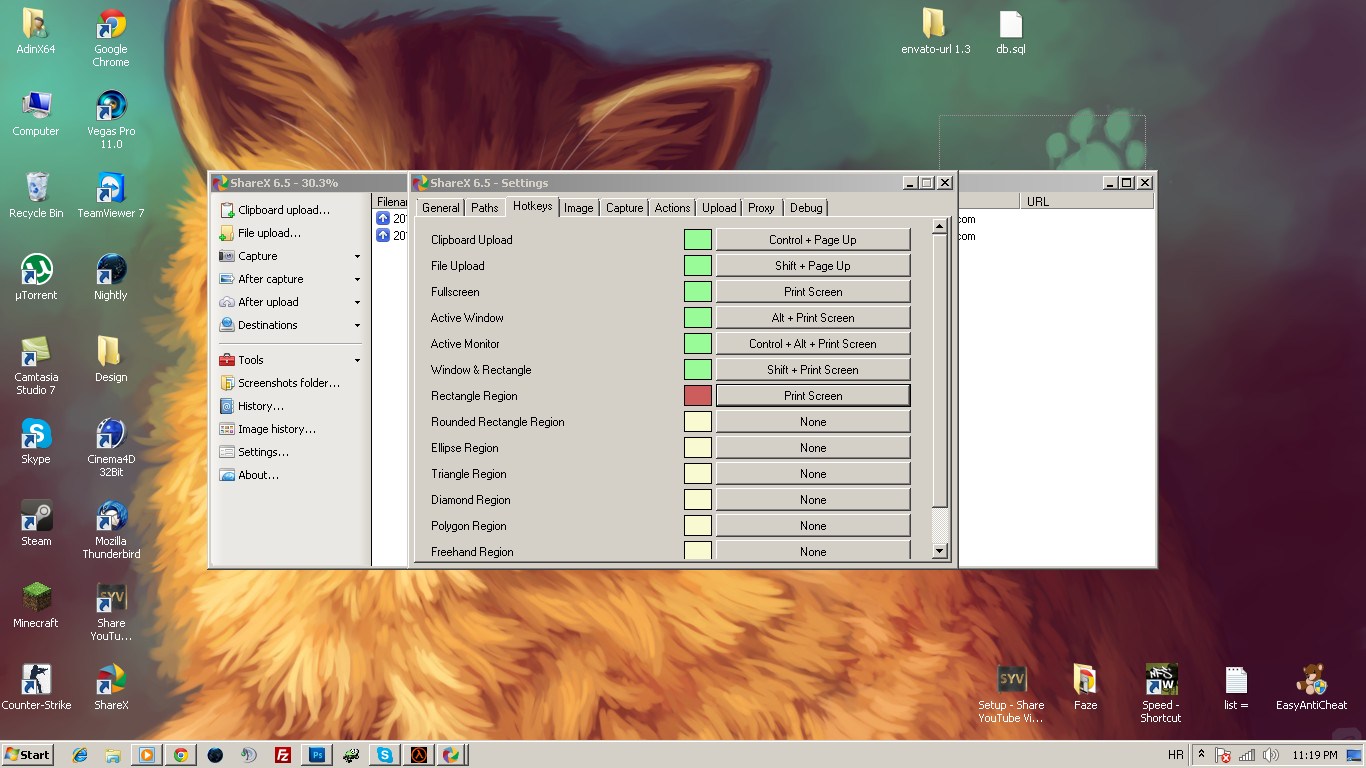Select the File upload icon
The width and height of the screenshot is (1366, 768).
pos(228,233)
